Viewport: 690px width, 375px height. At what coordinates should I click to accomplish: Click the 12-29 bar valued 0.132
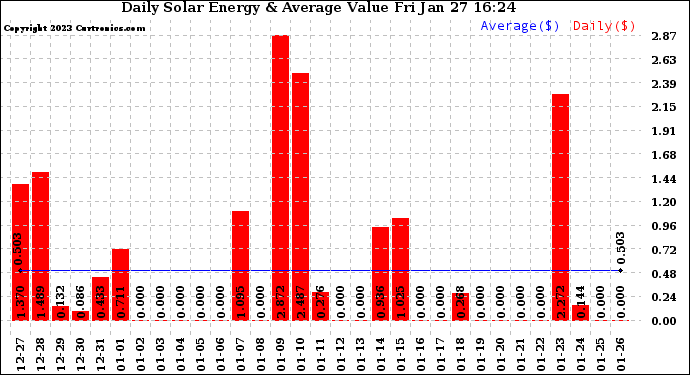click(x=60, y=313)
